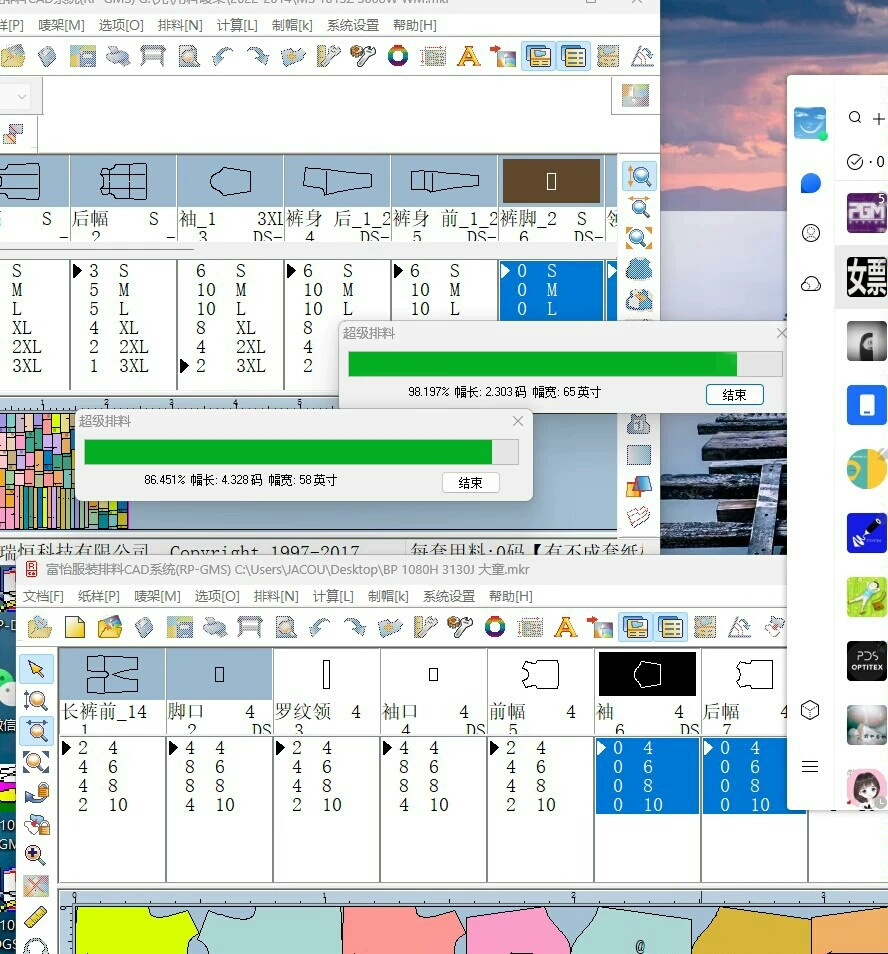Open the color ring icon in upper toolbar
Screen dimensions: 888x954
398,56
